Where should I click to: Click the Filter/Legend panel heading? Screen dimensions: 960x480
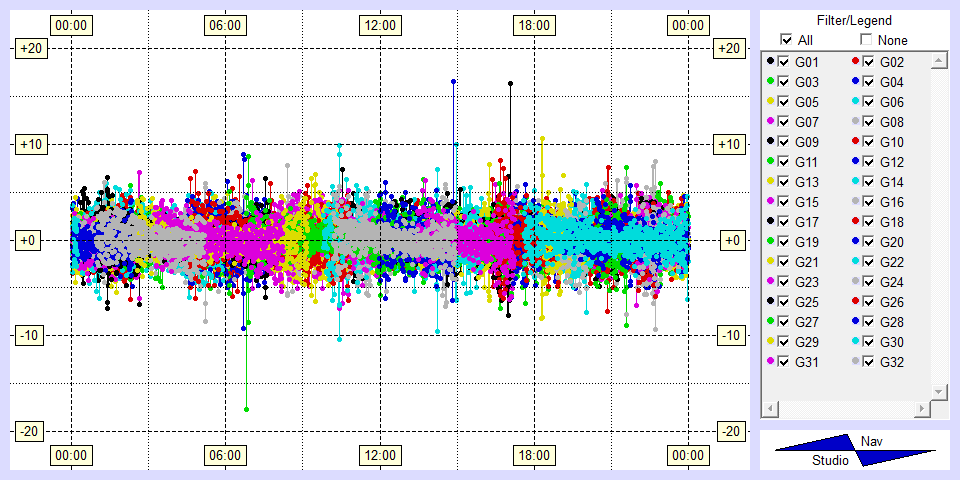coord(853,20)
